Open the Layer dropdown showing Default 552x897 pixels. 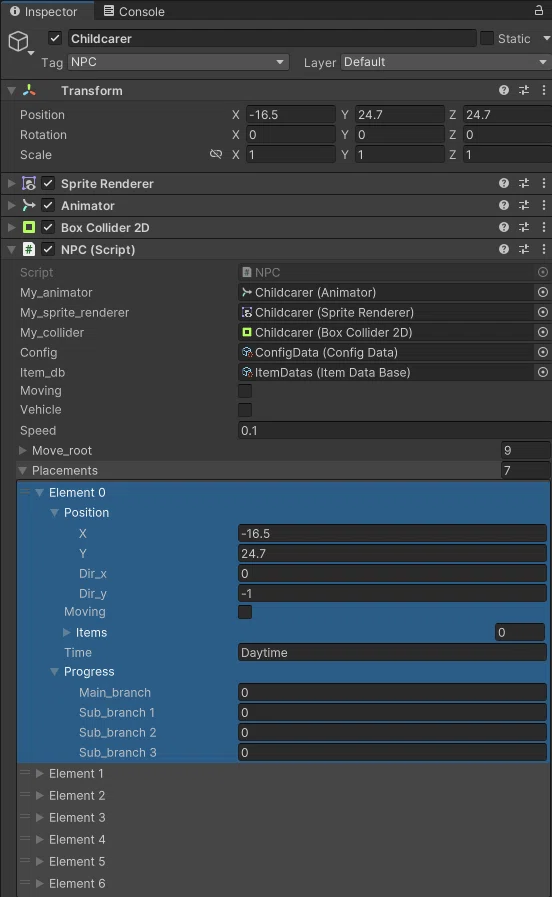click(445, 62)
